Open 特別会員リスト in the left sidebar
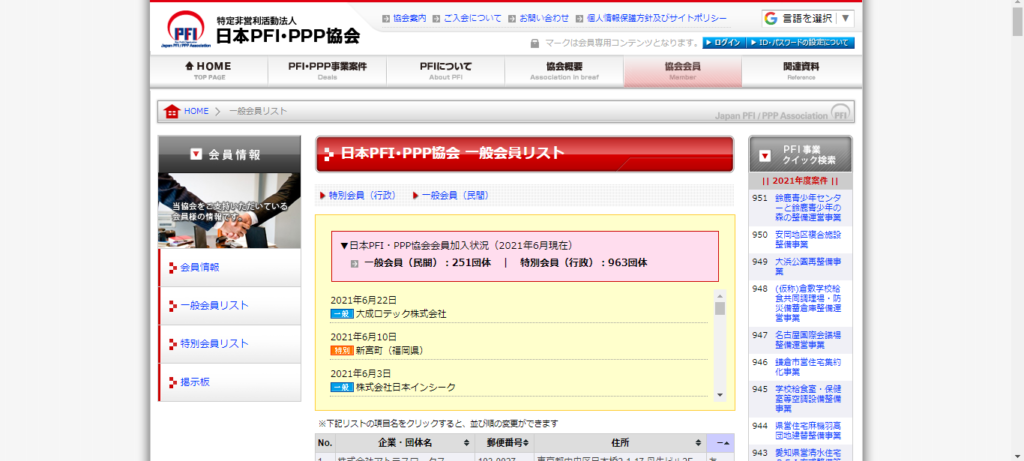This screenshot has width=1024, height=461. click(x=214, y=343)
